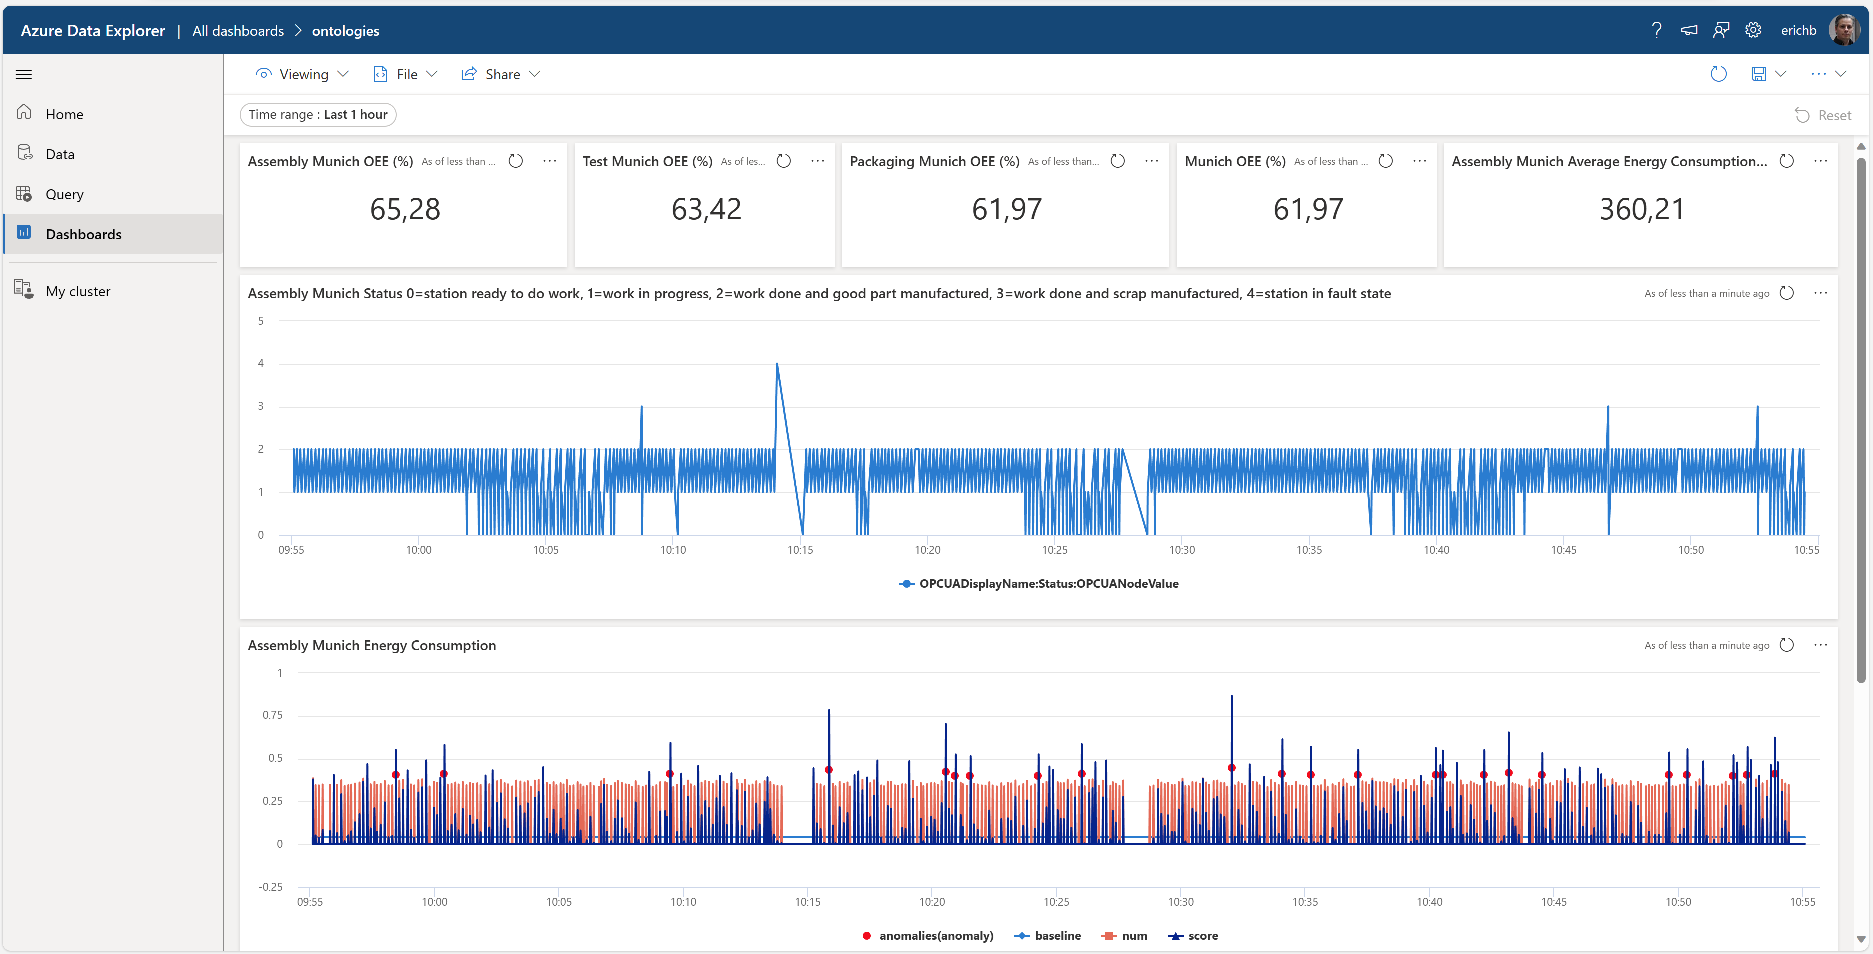Go to Query in the sidebar
Screen dimensions: 1873x954
point(64,194)
